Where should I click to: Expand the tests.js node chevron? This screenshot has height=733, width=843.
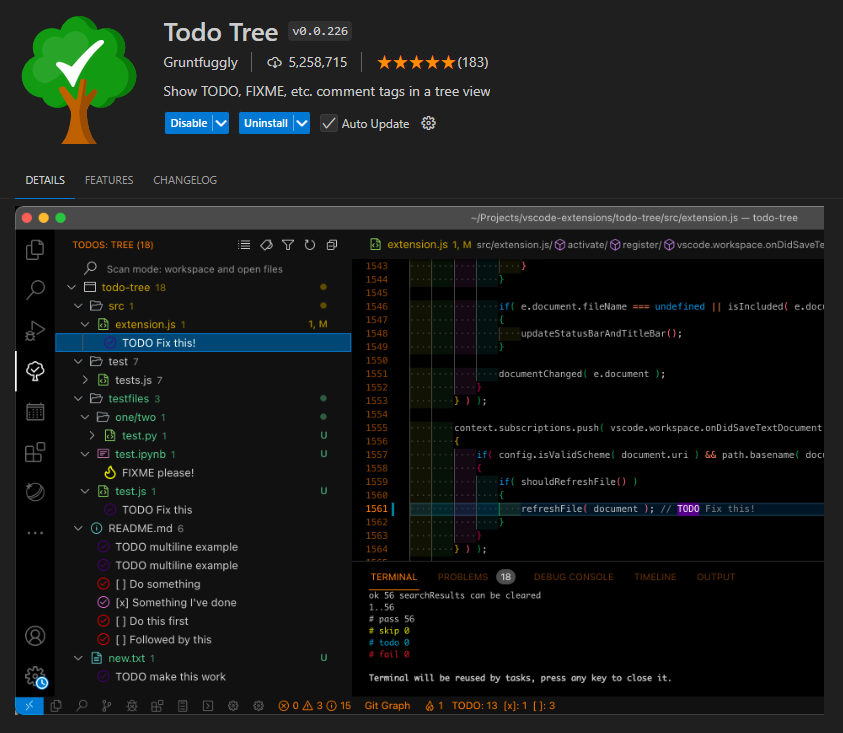click(x=85, y=380)
